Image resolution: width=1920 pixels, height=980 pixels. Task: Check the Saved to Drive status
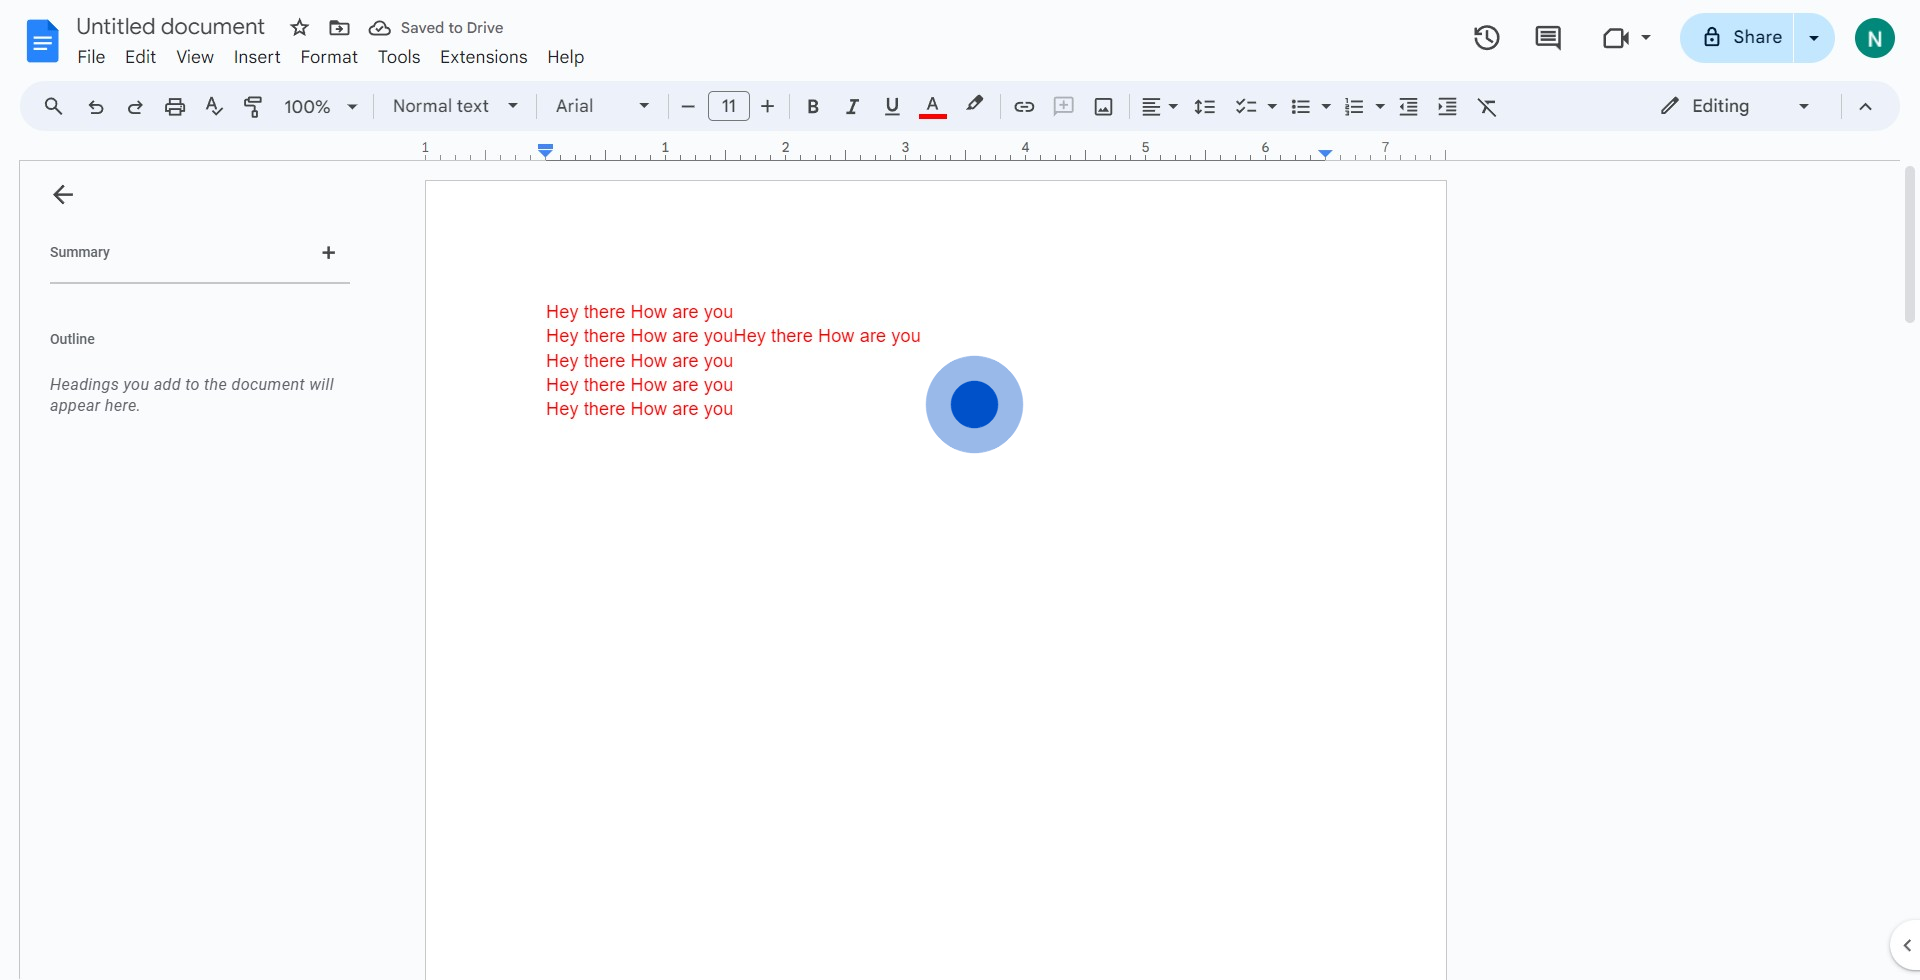[436, 28]
